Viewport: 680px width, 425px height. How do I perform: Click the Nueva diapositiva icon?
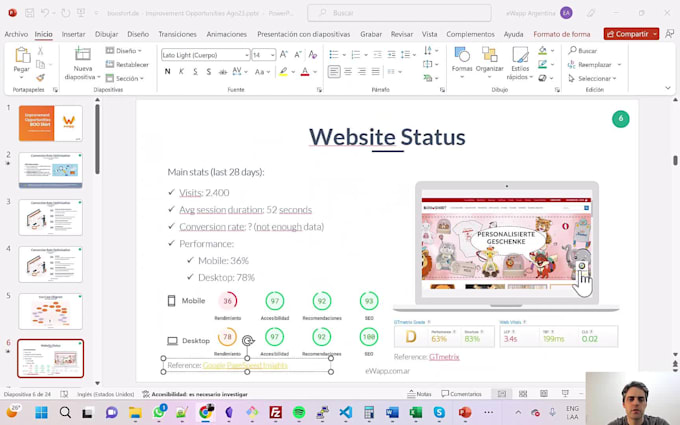pos(82,55)
